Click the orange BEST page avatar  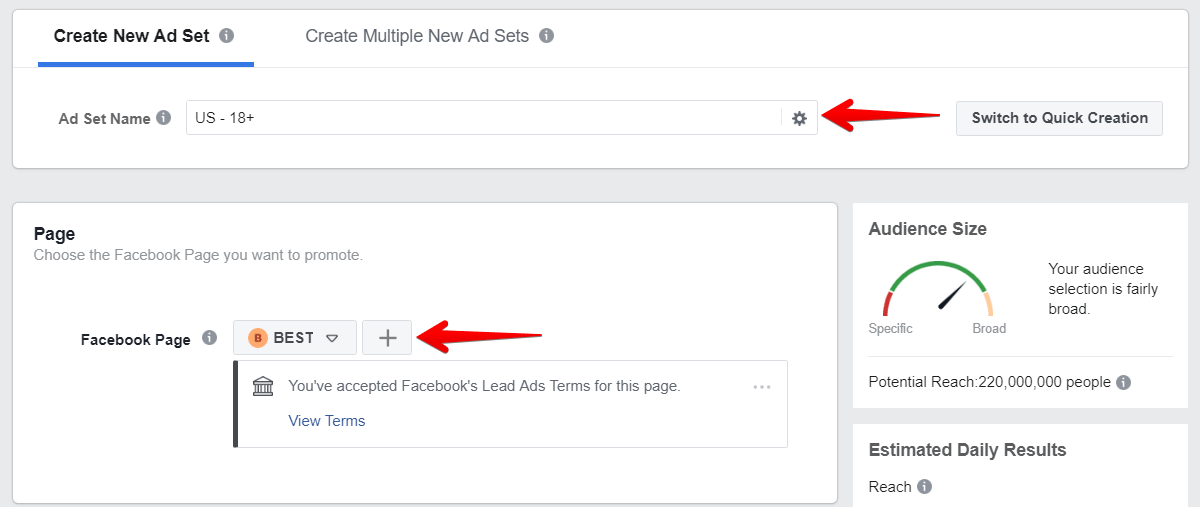[258, 338]
